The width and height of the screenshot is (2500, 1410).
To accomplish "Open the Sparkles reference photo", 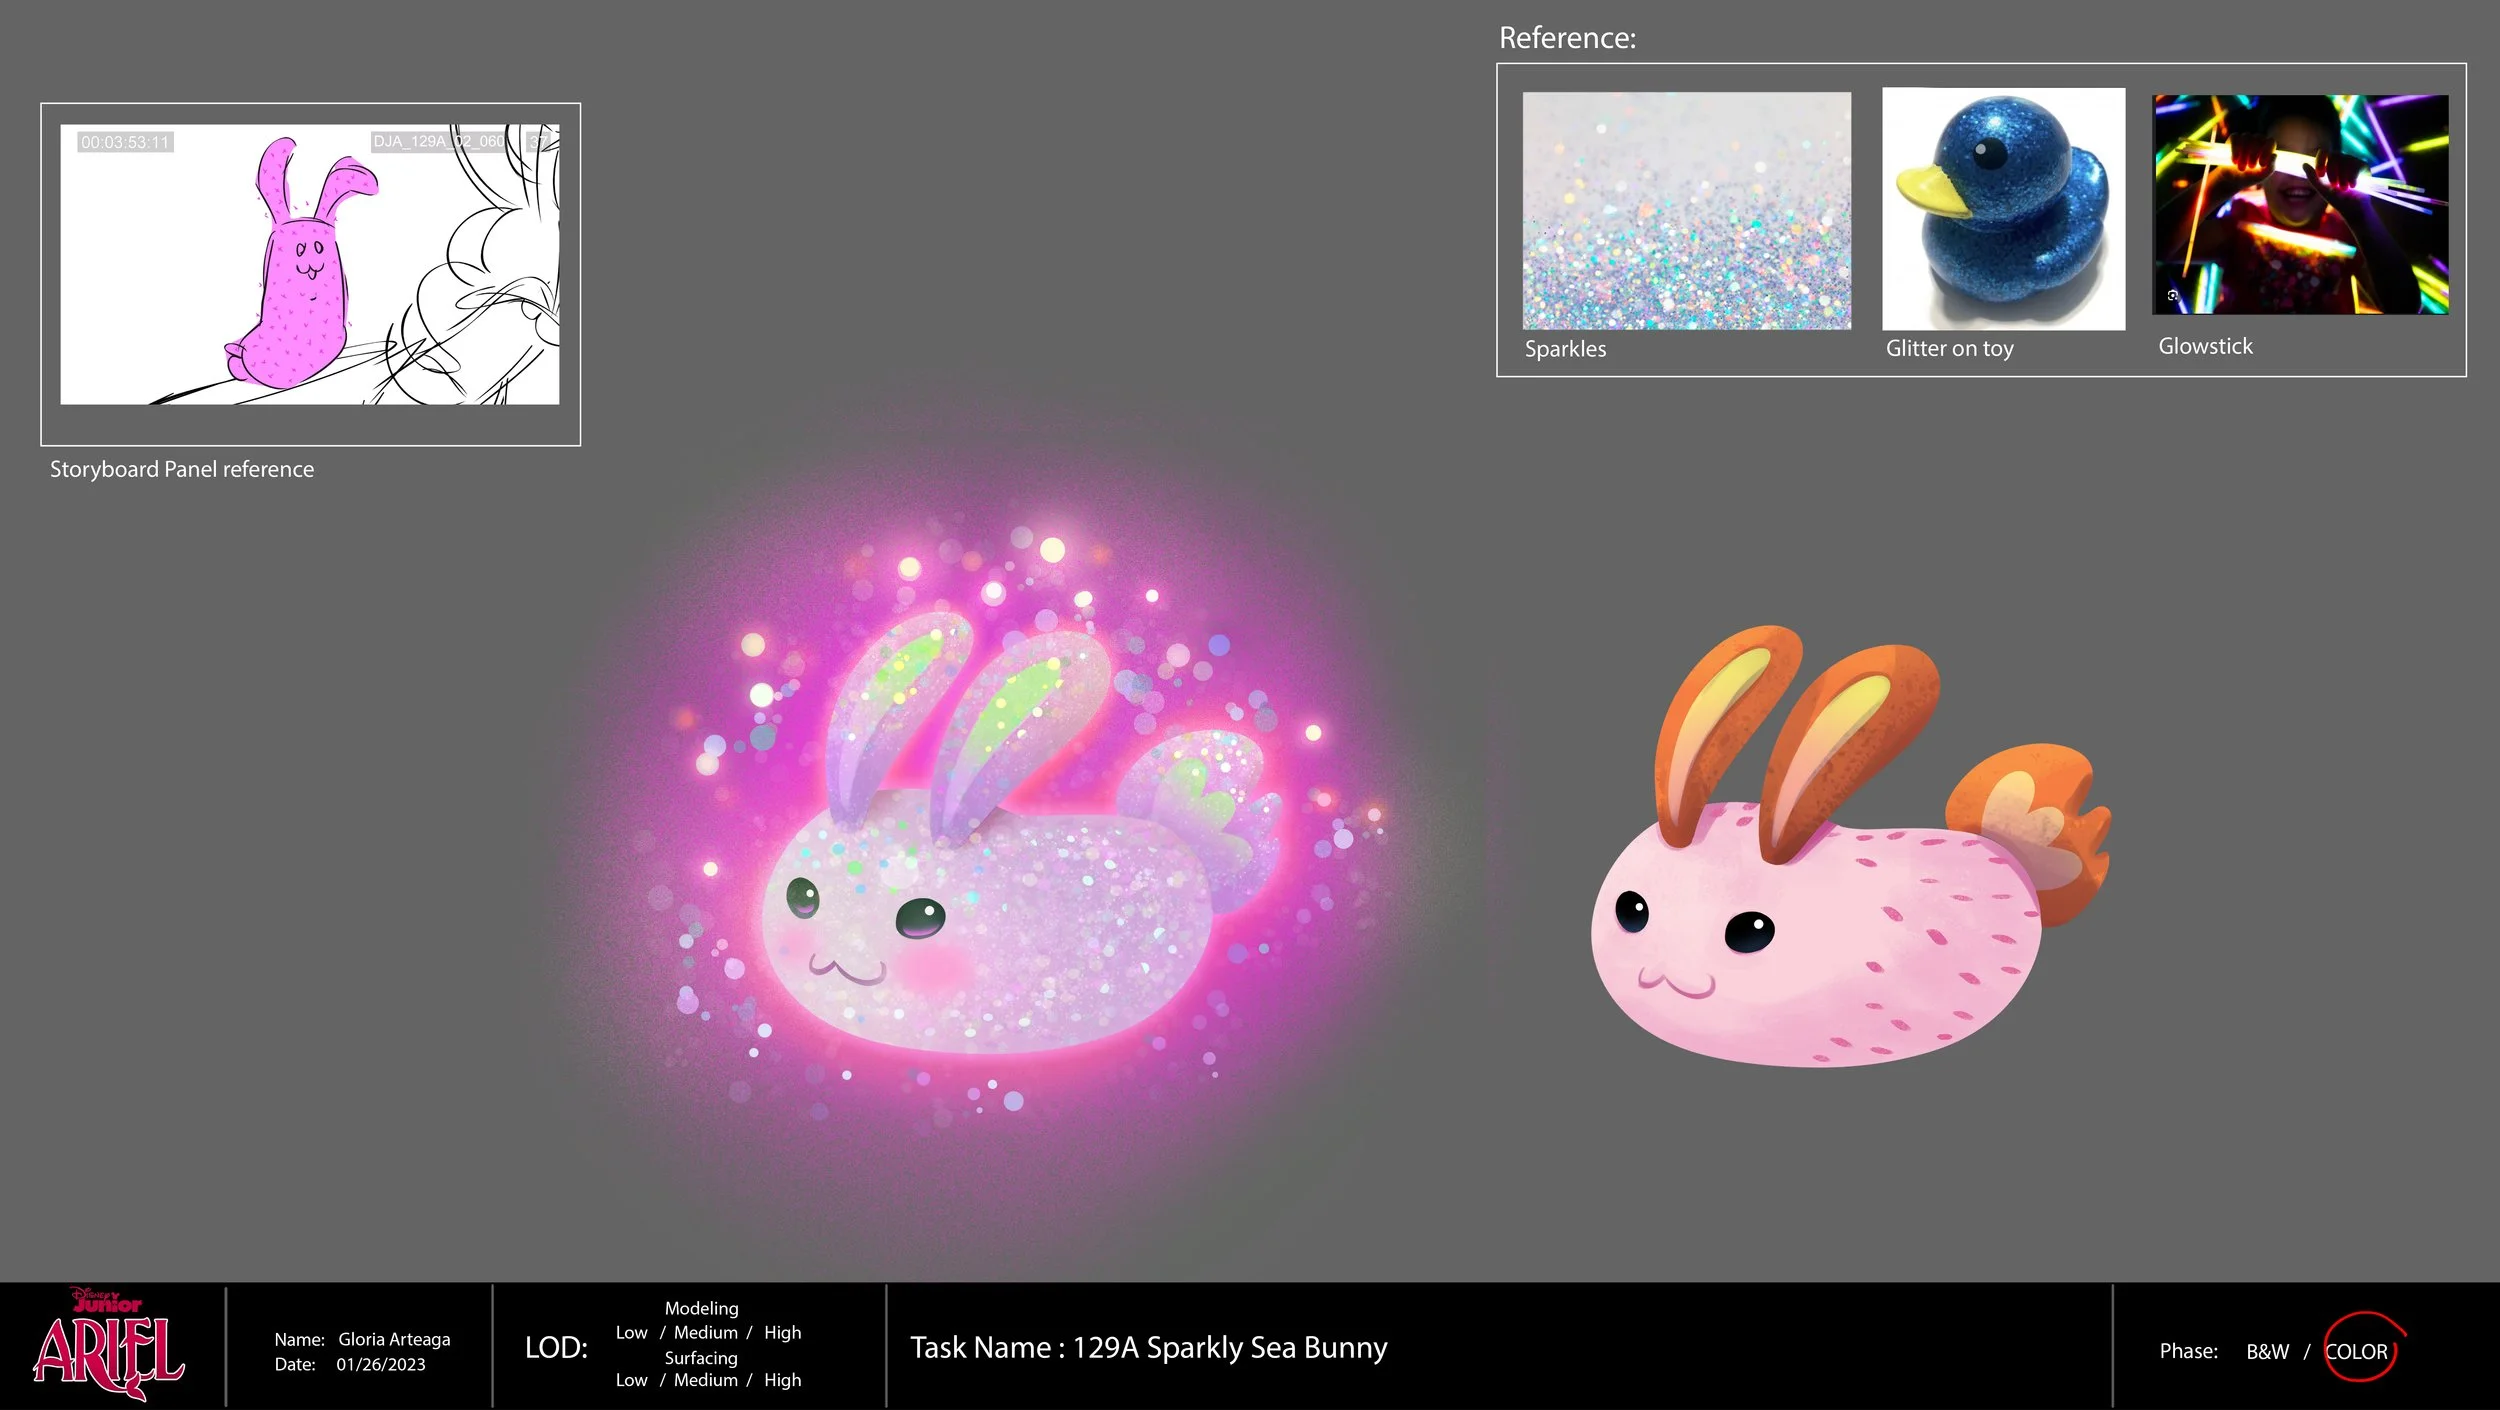I will (1686, 211).
